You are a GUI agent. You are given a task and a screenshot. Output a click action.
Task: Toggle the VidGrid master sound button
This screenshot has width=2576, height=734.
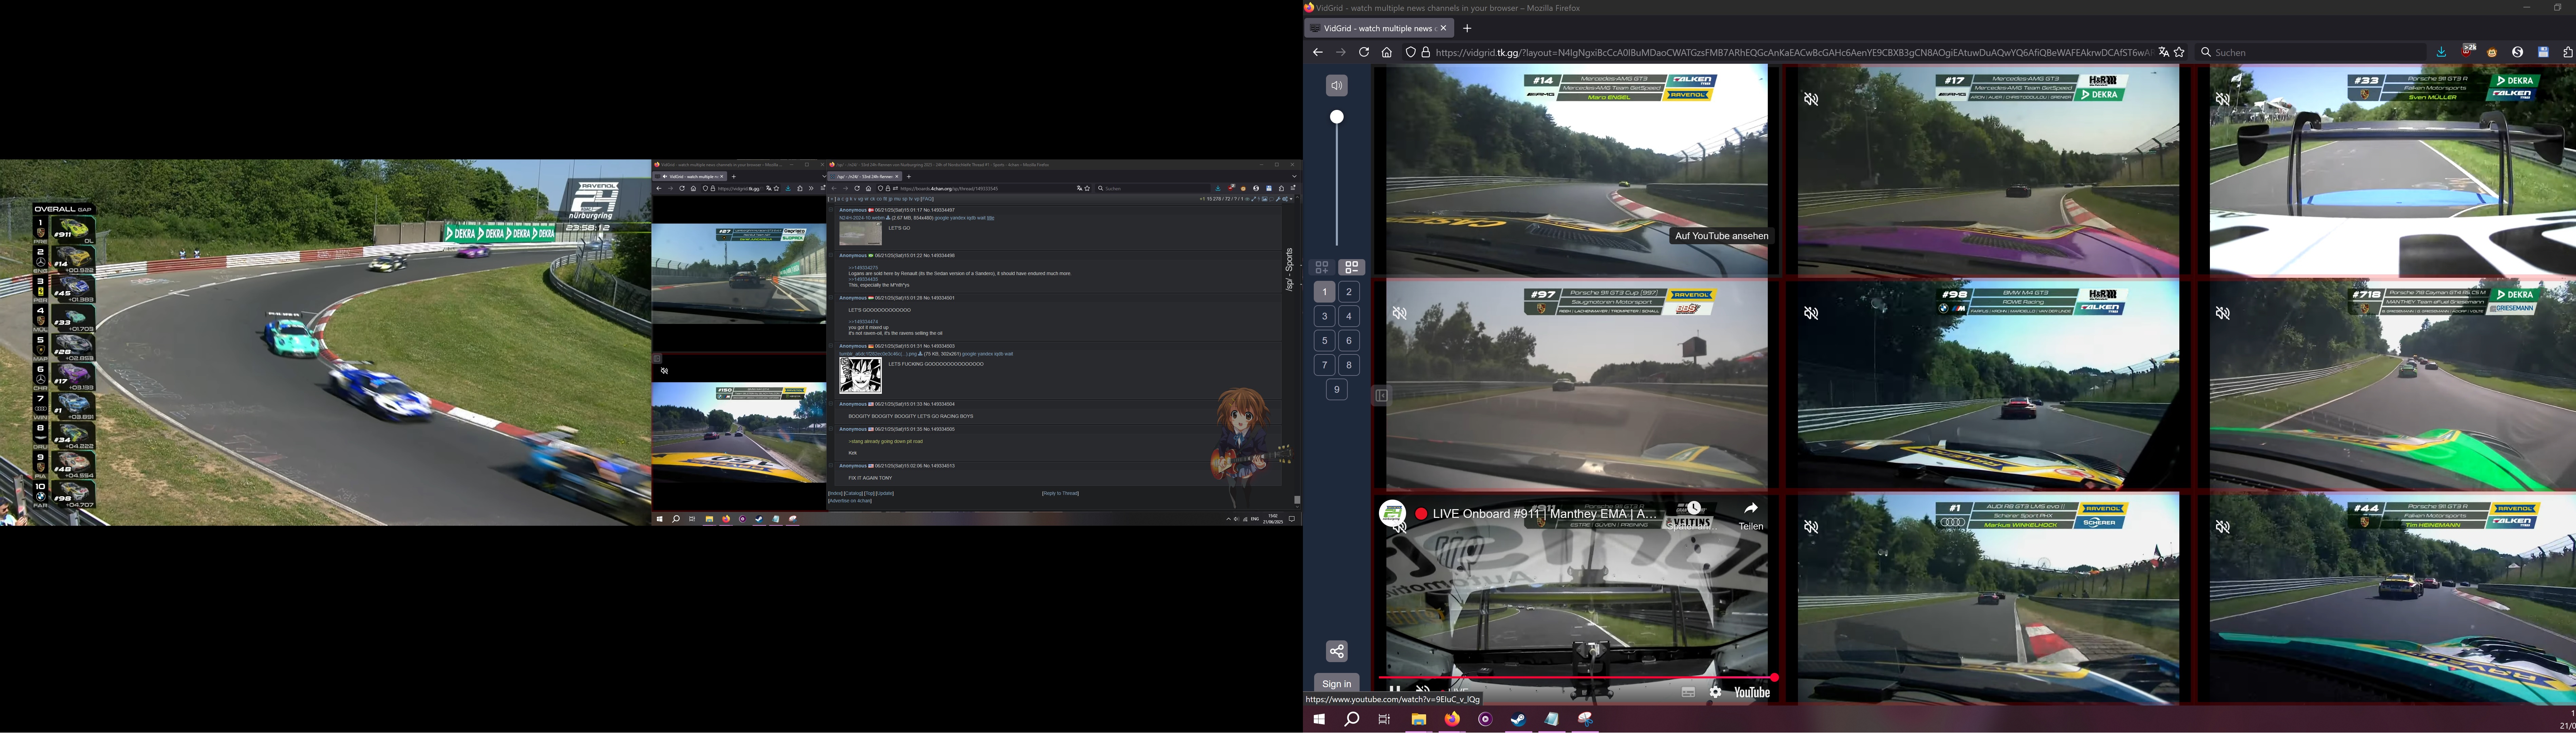click(x=1337, y=86)
